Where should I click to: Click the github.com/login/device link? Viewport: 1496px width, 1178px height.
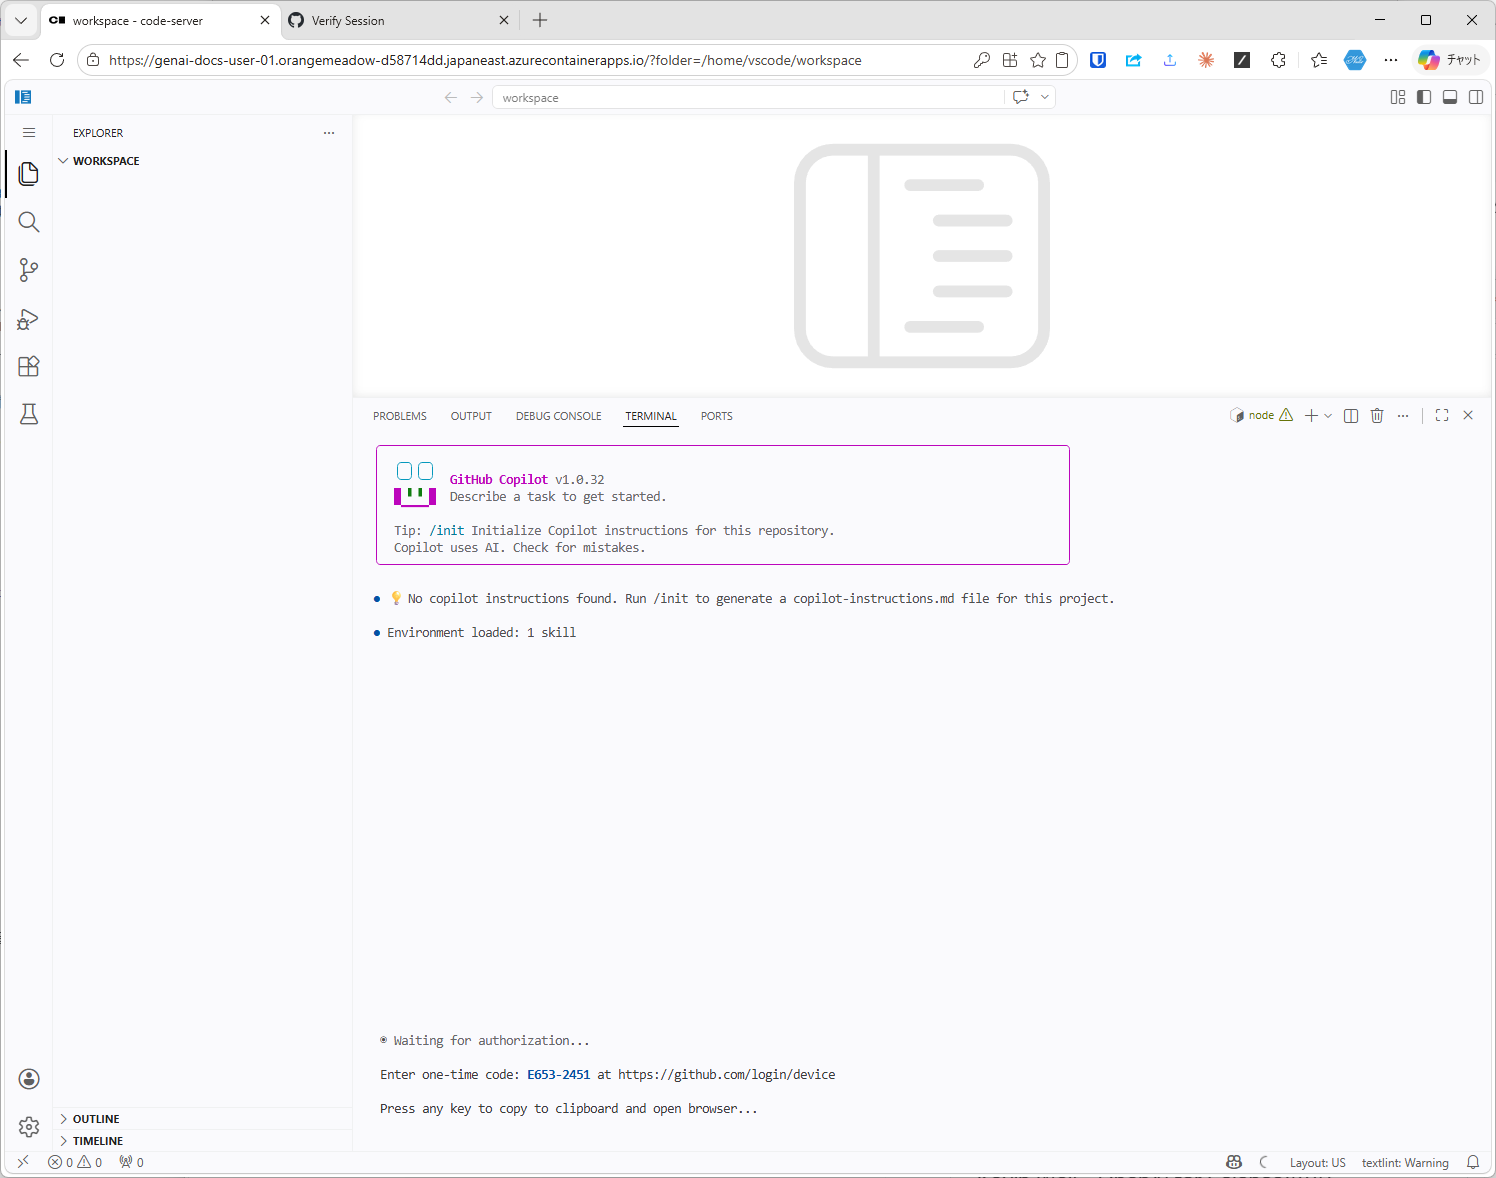726,1075
